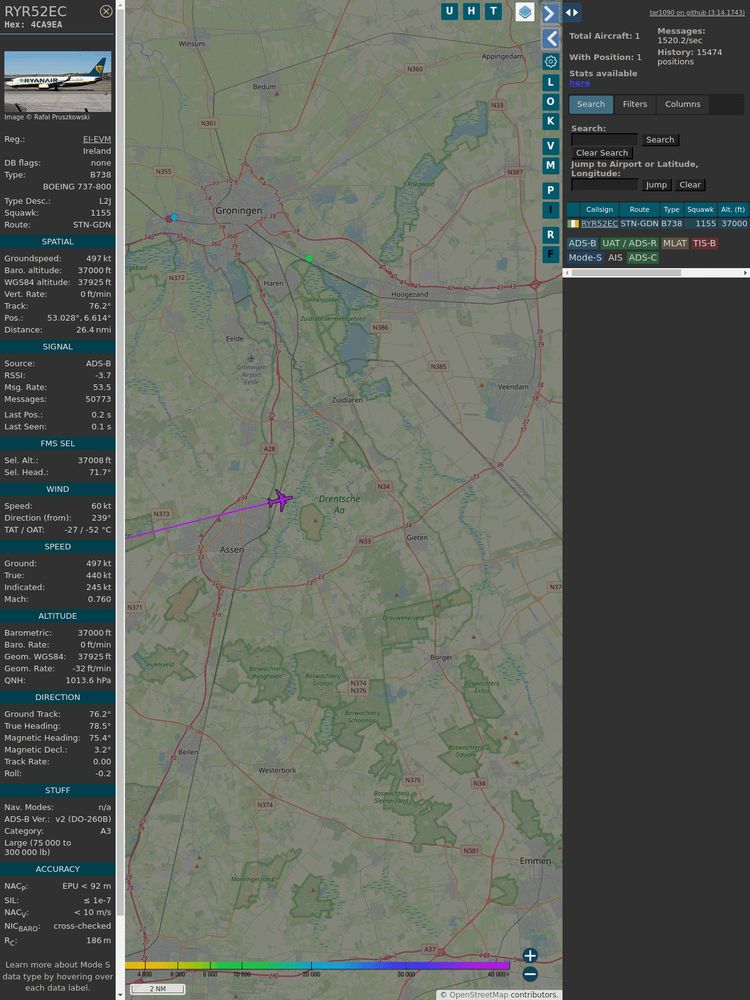Zoom out with the minus button

(530, 974)
